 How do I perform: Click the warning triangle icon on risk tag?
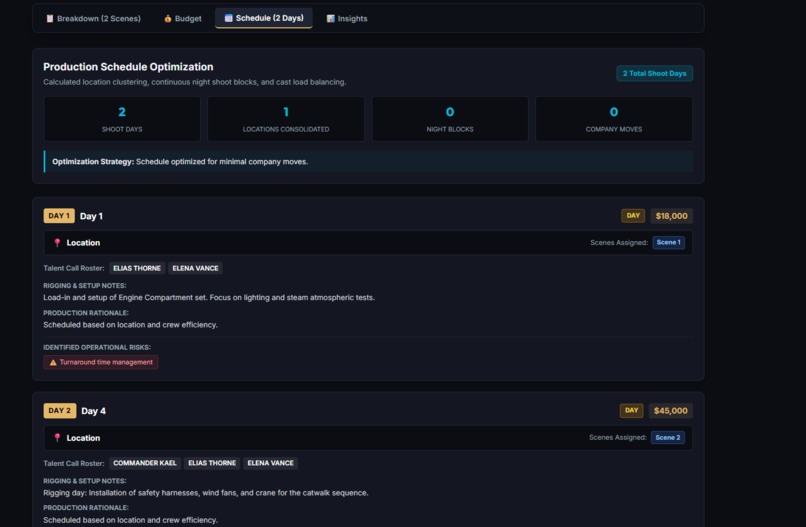click(x=53, y=362)
